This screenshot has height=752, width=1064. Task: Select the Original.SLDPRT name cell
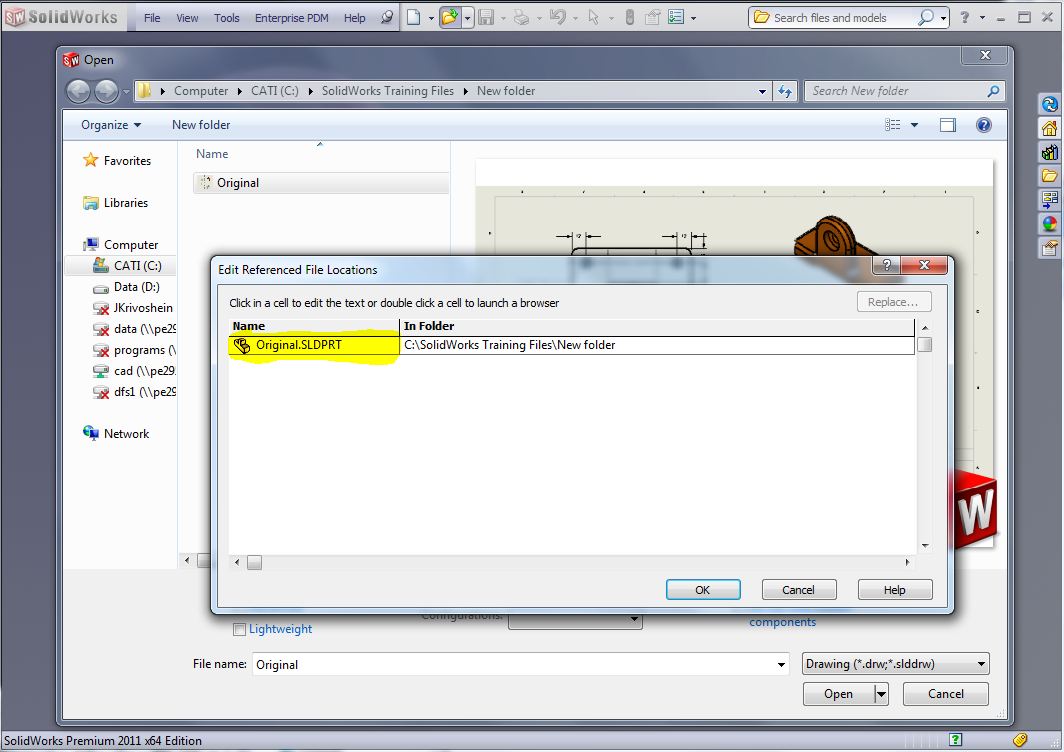(298, 345)
